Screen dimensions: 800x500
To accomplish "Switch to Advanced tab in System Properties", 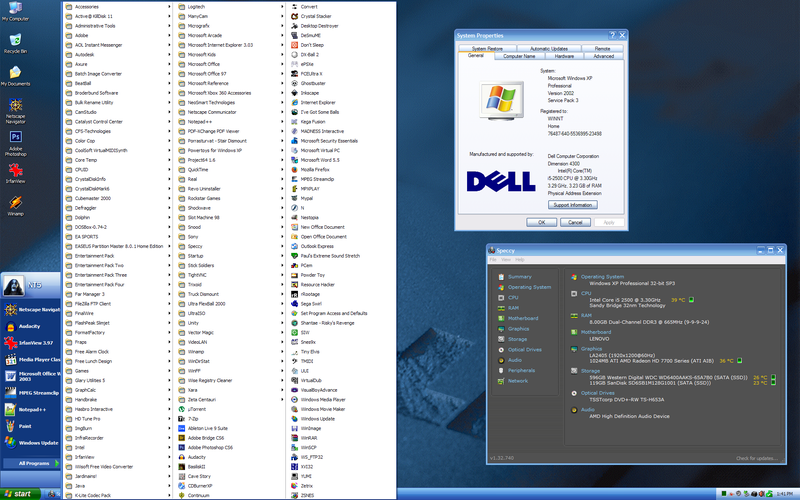I will (x=604, y=56).
